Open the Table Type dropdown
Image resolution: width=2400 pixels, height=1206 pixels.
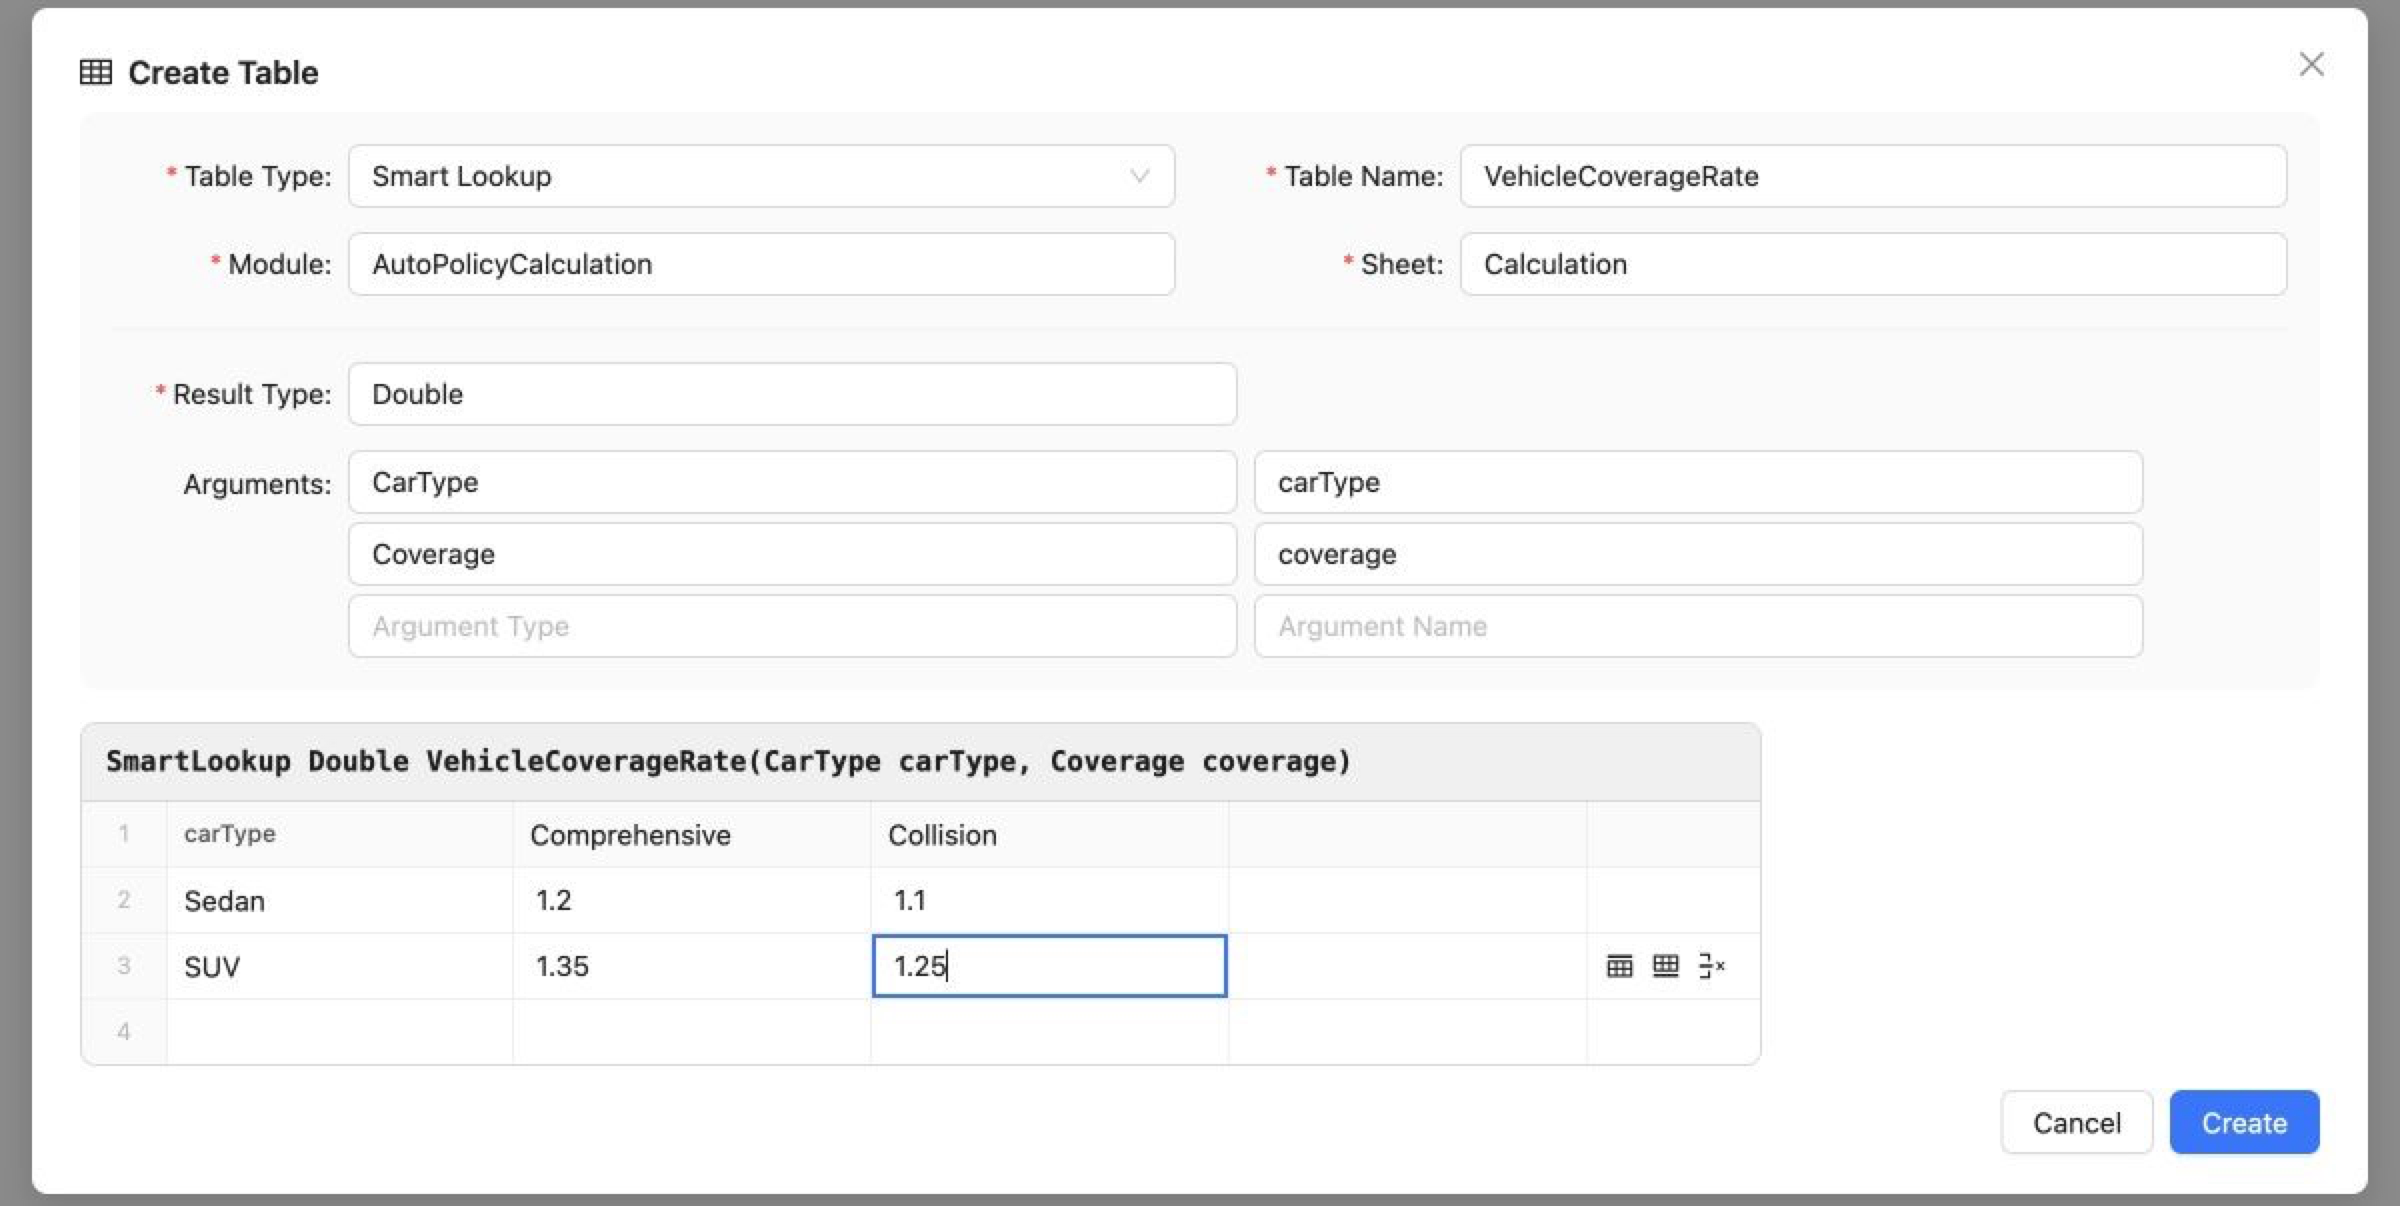click(x=761, y=176)
